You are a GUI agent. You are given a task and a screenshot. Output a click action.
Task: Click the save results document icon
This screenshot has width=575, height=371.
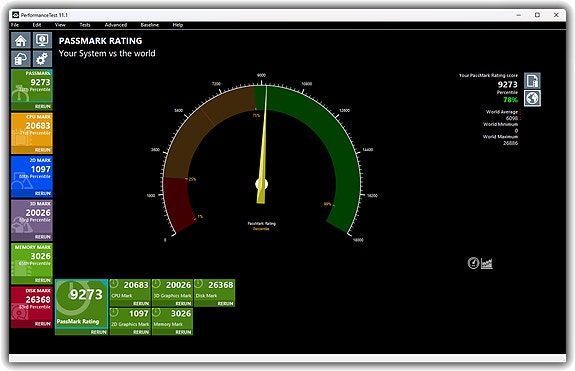coord(532,81)
